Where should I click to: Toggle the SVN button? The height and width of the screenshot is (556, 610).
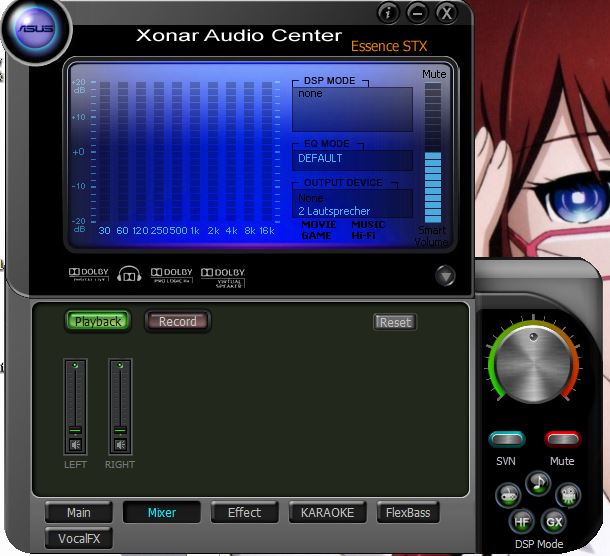coord(507,440)
